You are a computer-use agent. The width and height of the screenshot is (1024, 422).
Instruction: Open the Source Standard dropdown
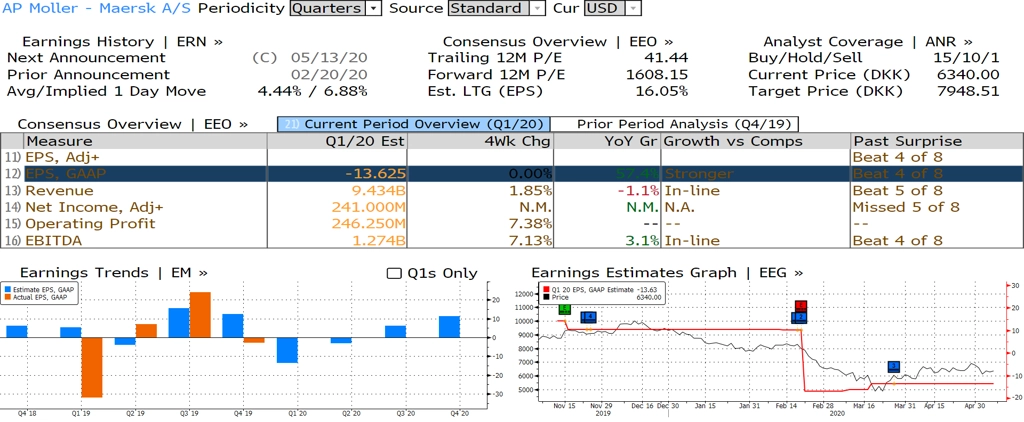[x=496, y=8]
